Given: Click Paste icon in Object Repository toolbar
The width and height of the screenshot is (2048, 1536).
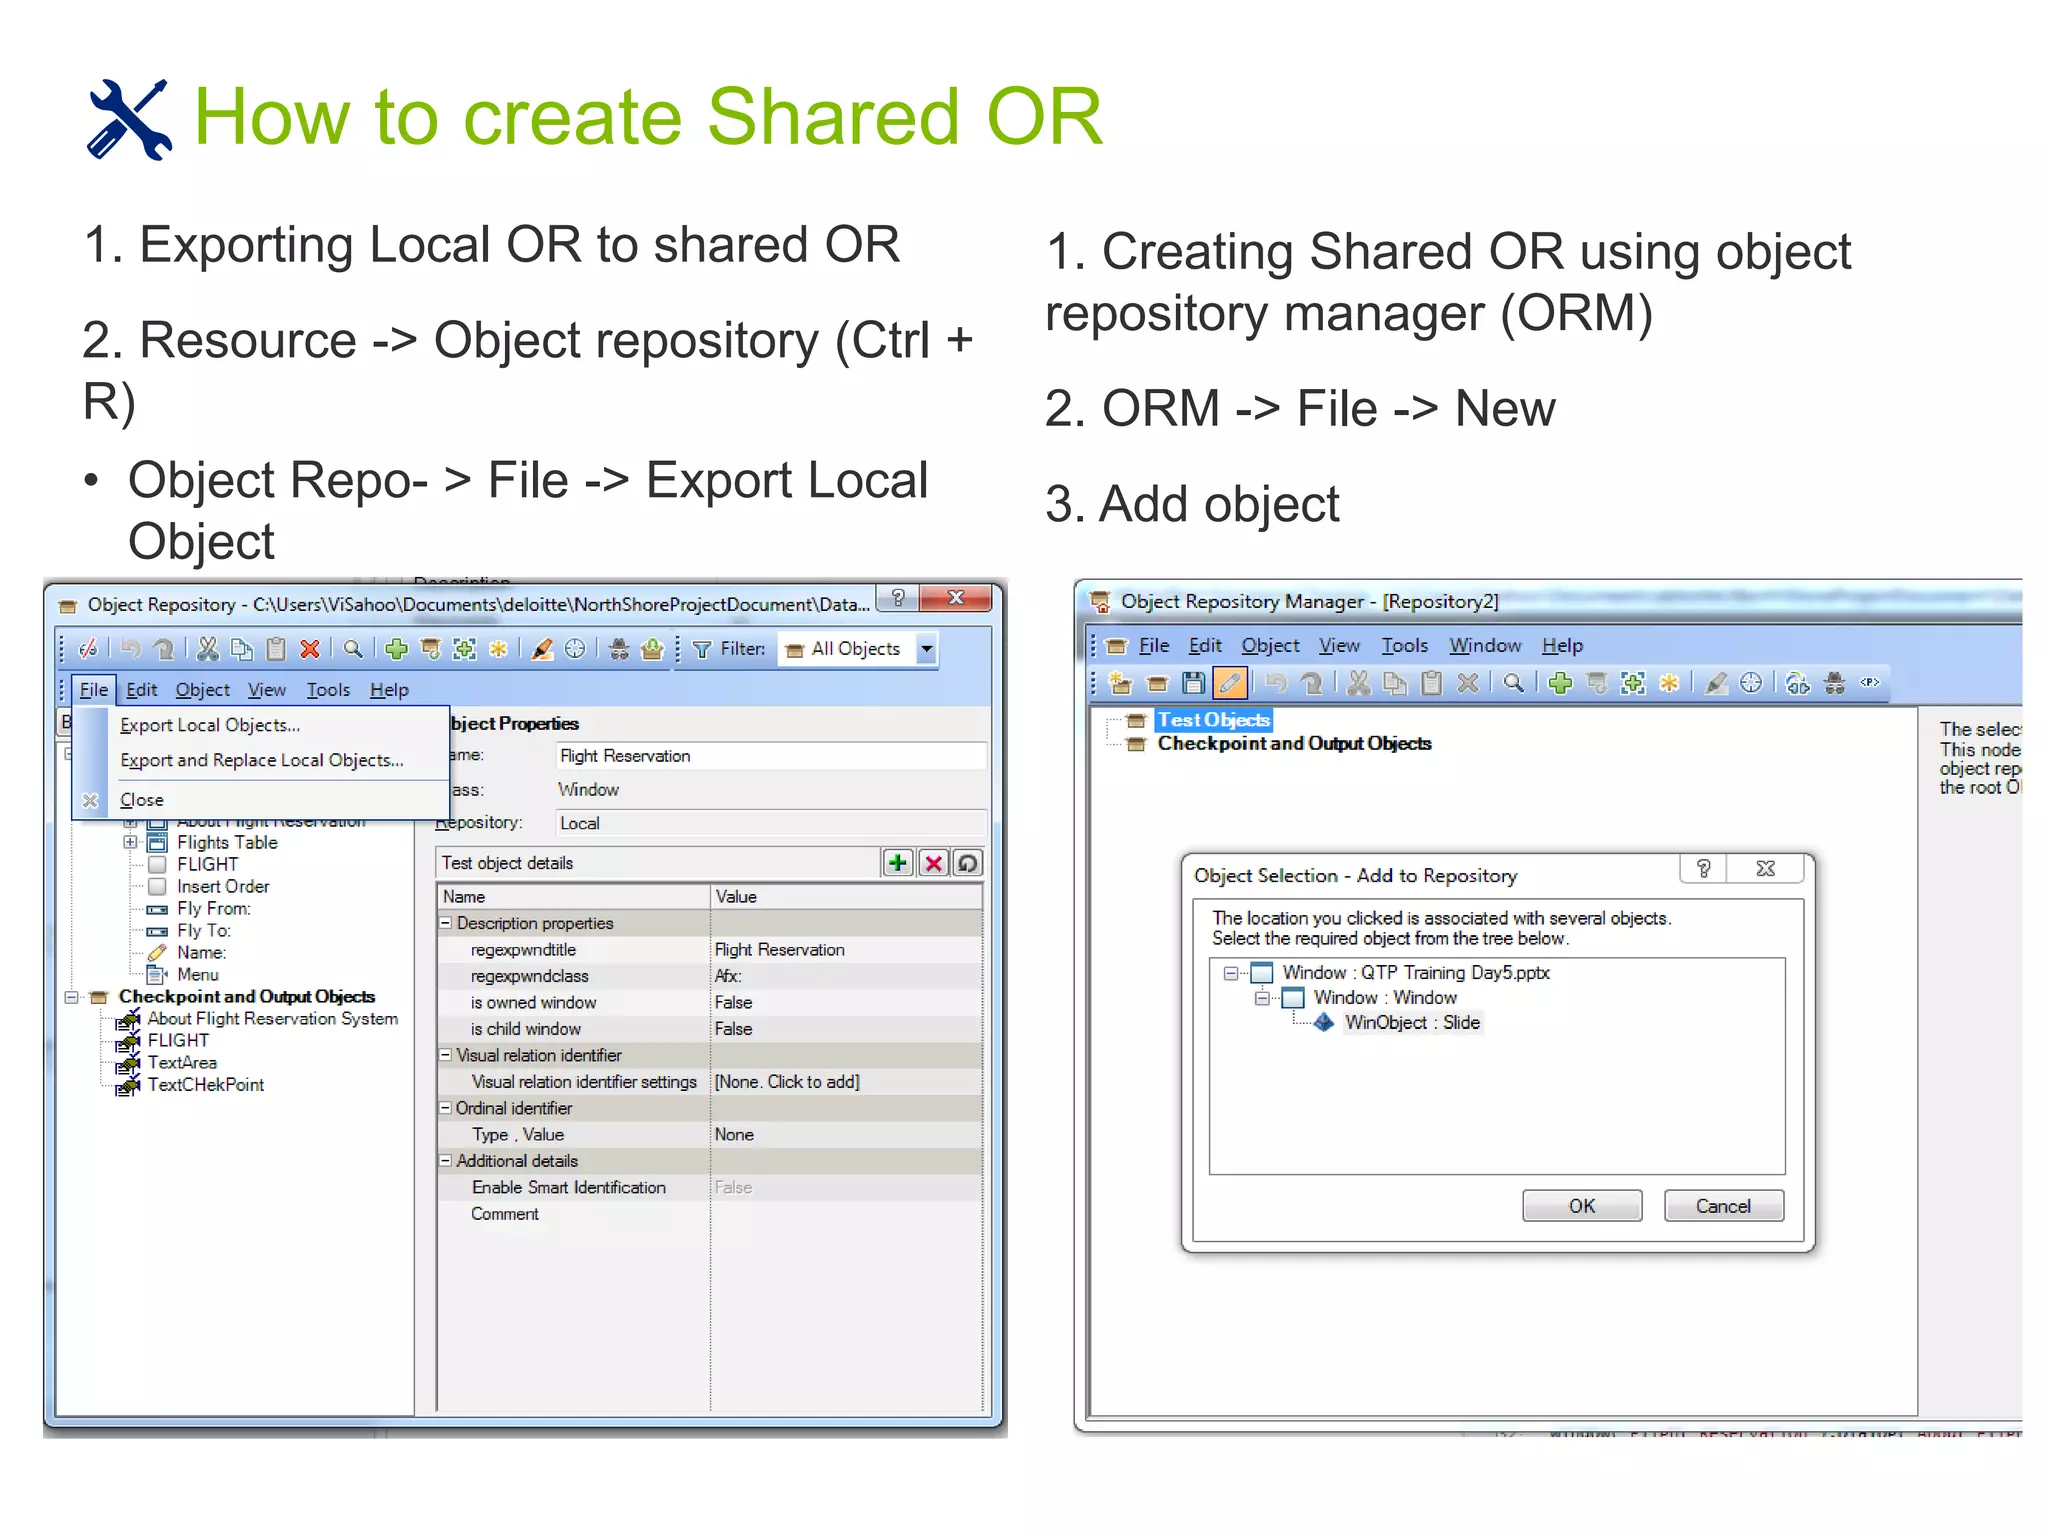Looking at the screenshot, I should [x=276, y=649].
